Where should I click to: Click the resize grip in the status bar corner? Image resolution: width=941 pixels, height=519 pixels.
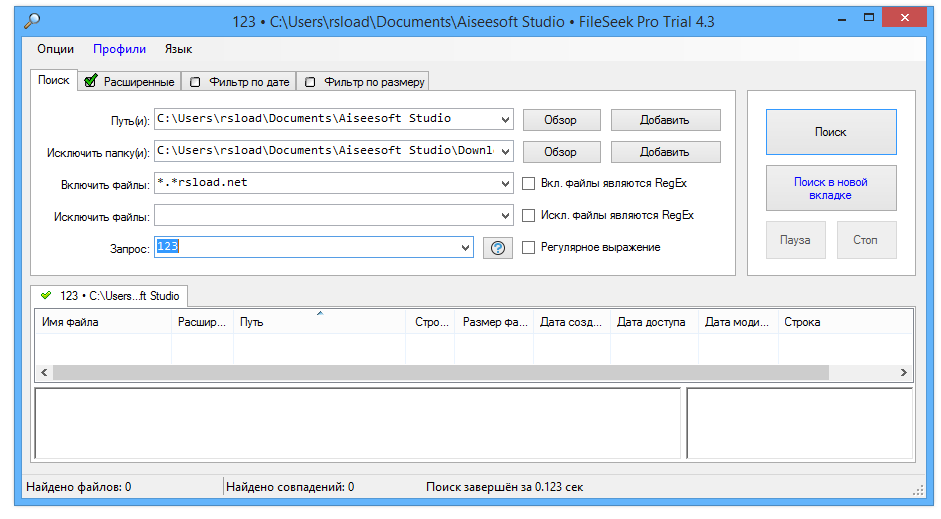click(x=918, y=489)
